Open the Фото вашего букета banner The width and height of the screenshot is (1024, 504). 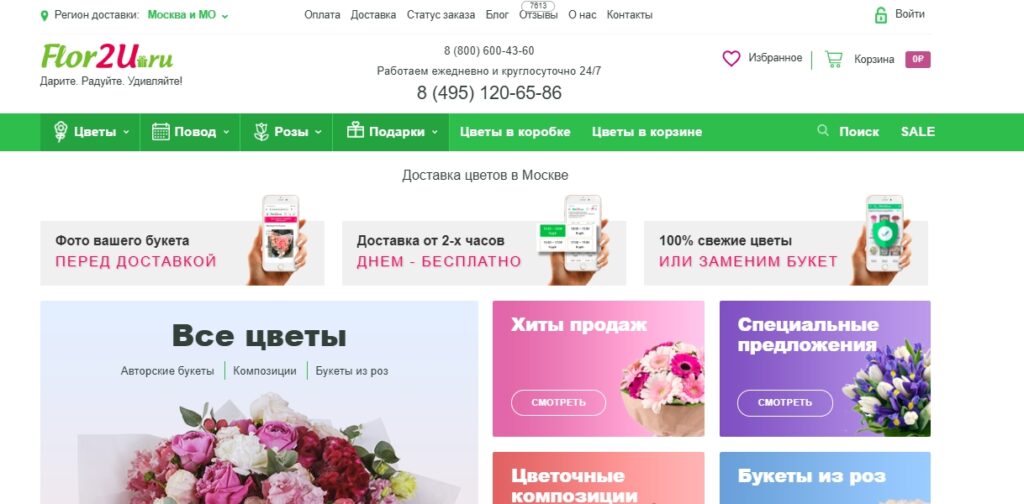[182, 253]
